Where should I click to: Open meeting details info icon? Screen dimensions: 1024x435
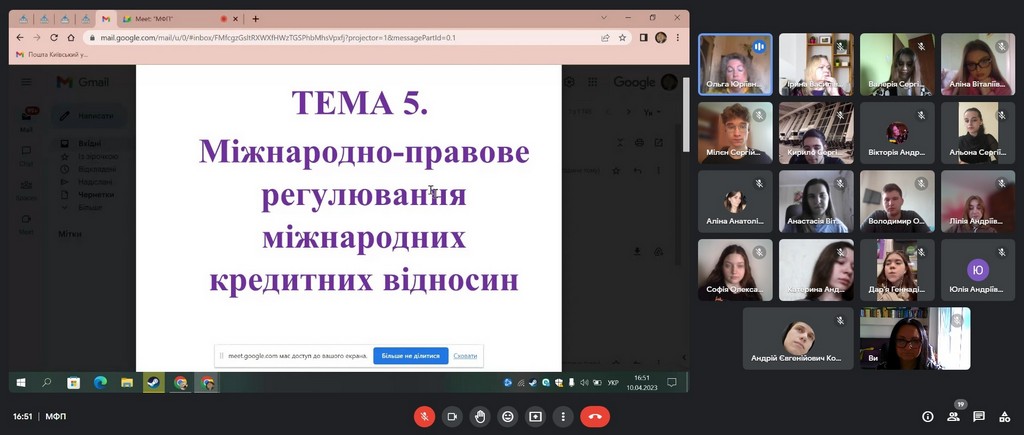coord(927,416)
